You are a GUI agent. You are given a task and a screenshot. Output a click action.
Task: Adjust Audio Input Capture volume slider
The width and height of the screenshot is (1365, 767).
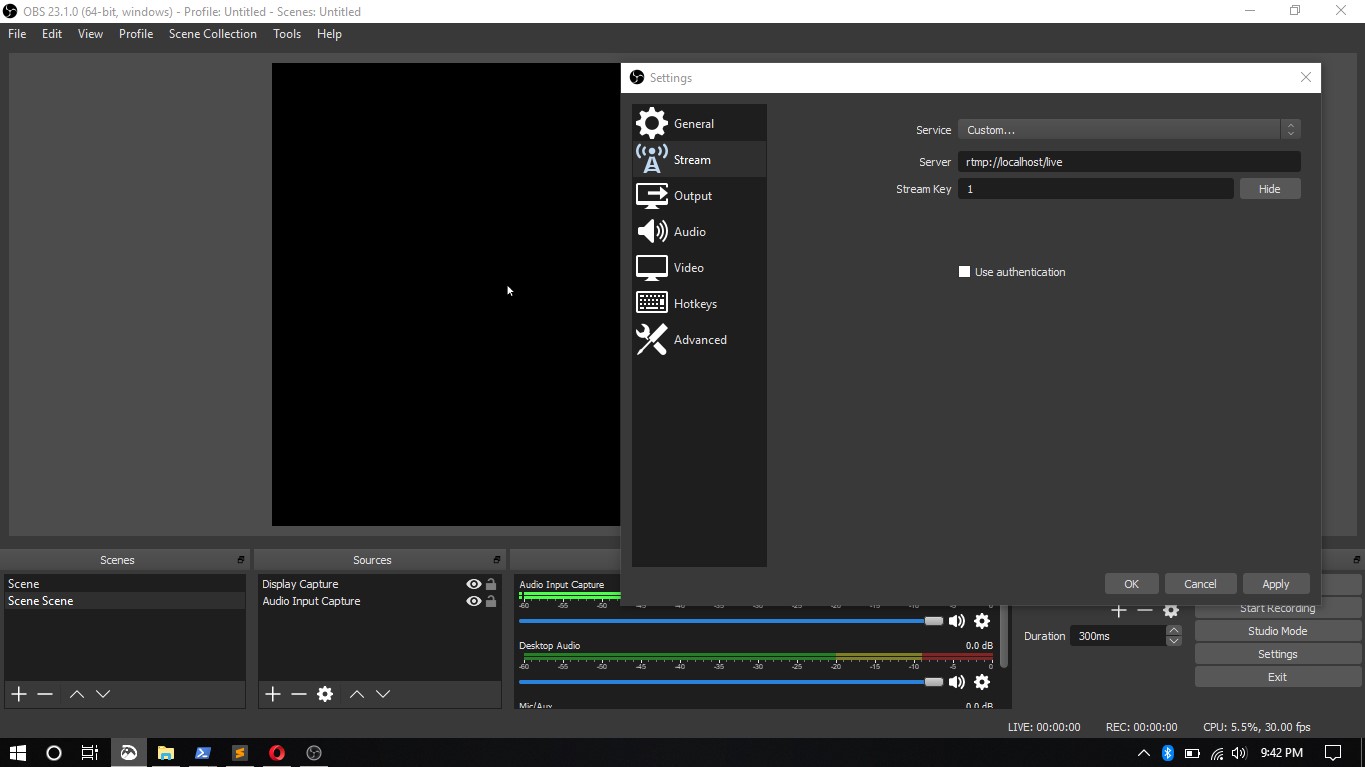[934, 621]
